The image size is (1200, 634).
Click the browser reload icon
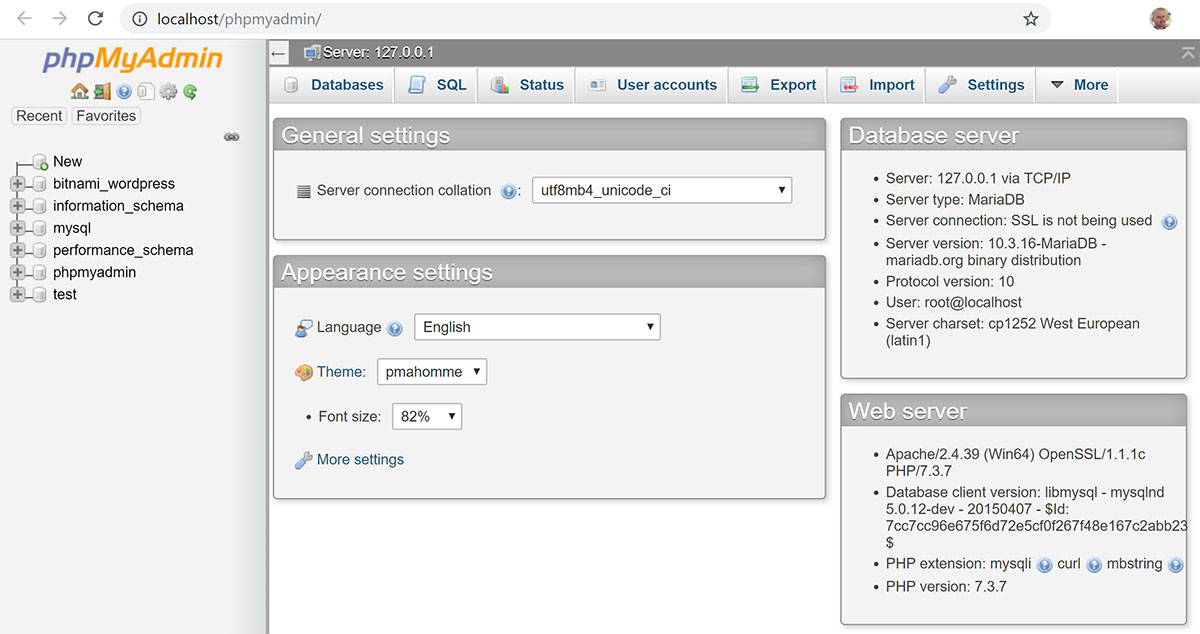95,19
